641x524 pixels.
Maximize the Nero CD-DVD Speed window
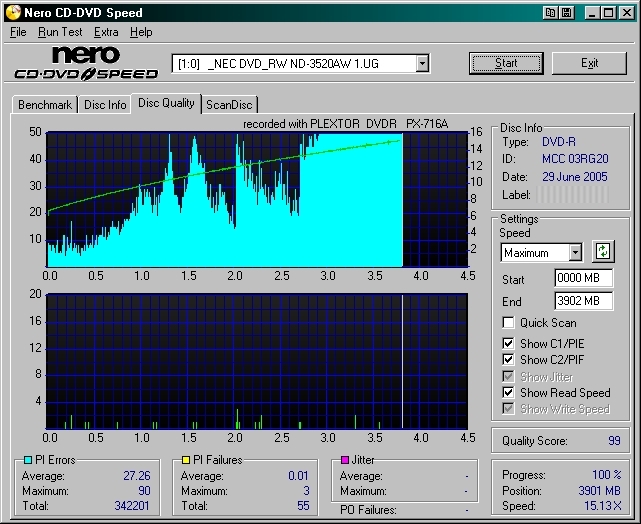coord(608,13)
